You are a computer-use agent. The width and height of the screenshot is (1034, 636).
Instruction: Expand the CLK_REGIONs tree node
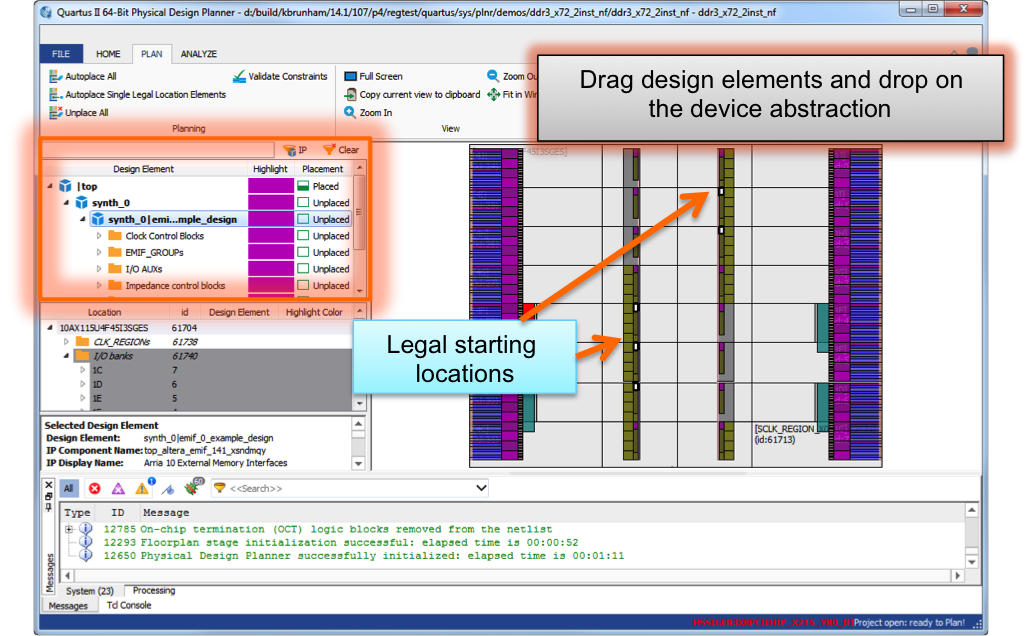[x=67, y=341]
